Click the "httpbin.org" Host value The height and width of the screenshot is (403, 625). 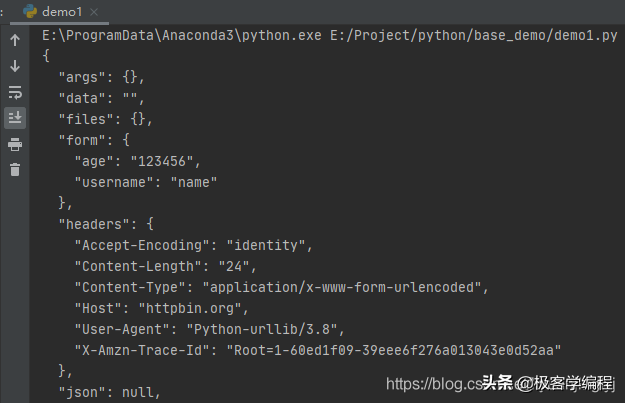[x=190, y=309]
